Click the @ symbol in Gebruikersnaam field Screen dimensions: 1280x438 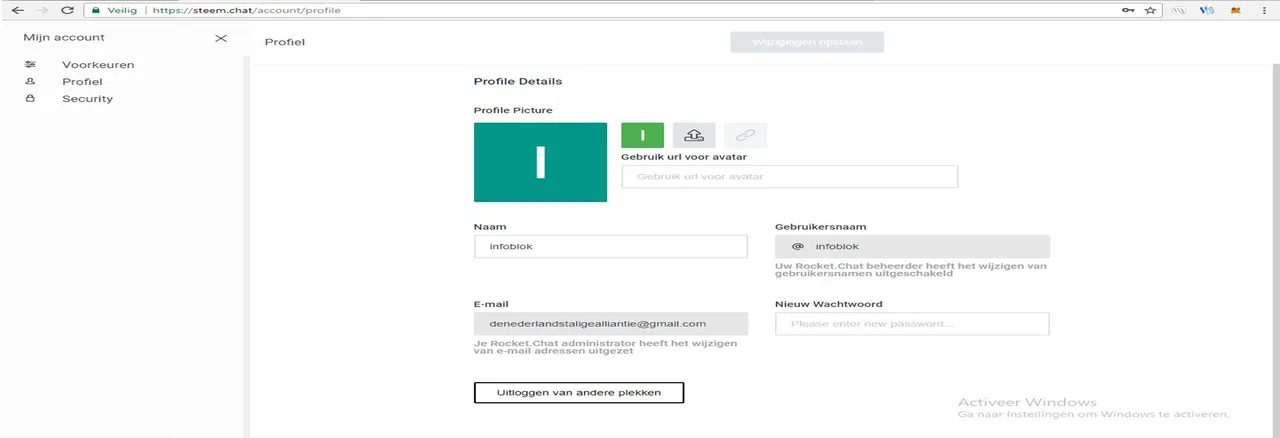(x=798, y=247)
